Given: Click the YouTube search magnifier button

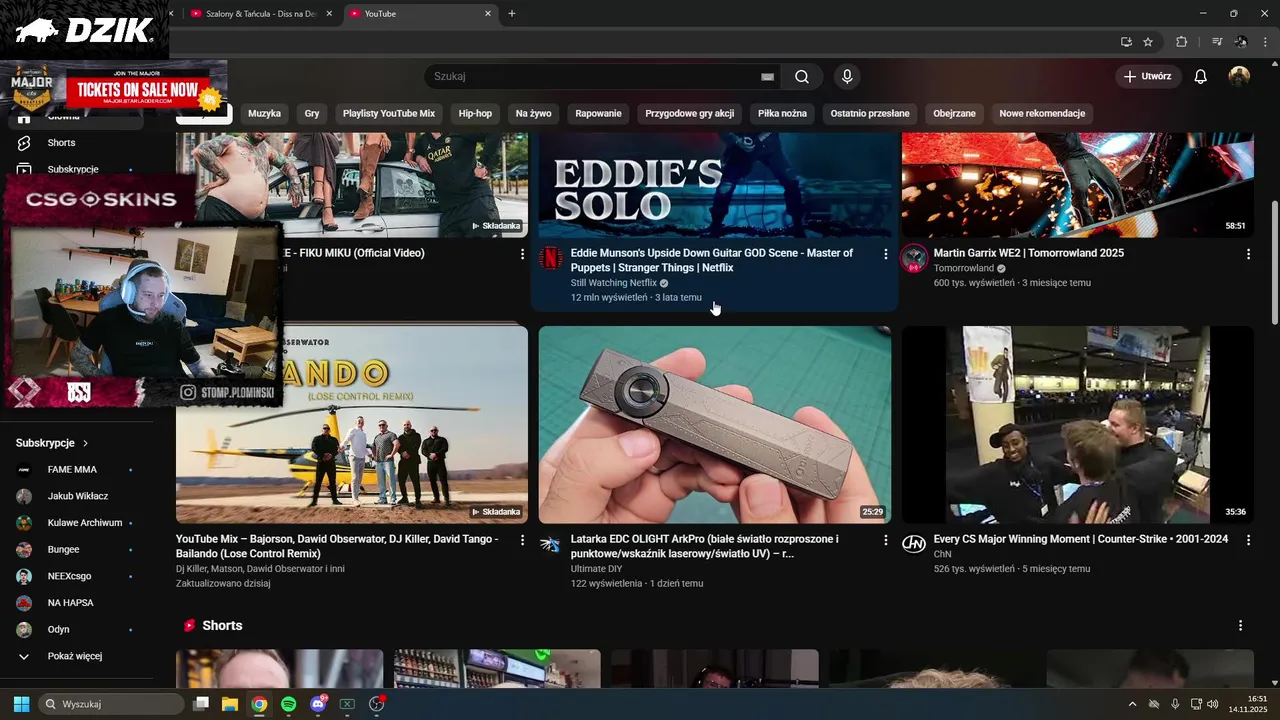Looking at the screenshot, I should tap(802, 77).
